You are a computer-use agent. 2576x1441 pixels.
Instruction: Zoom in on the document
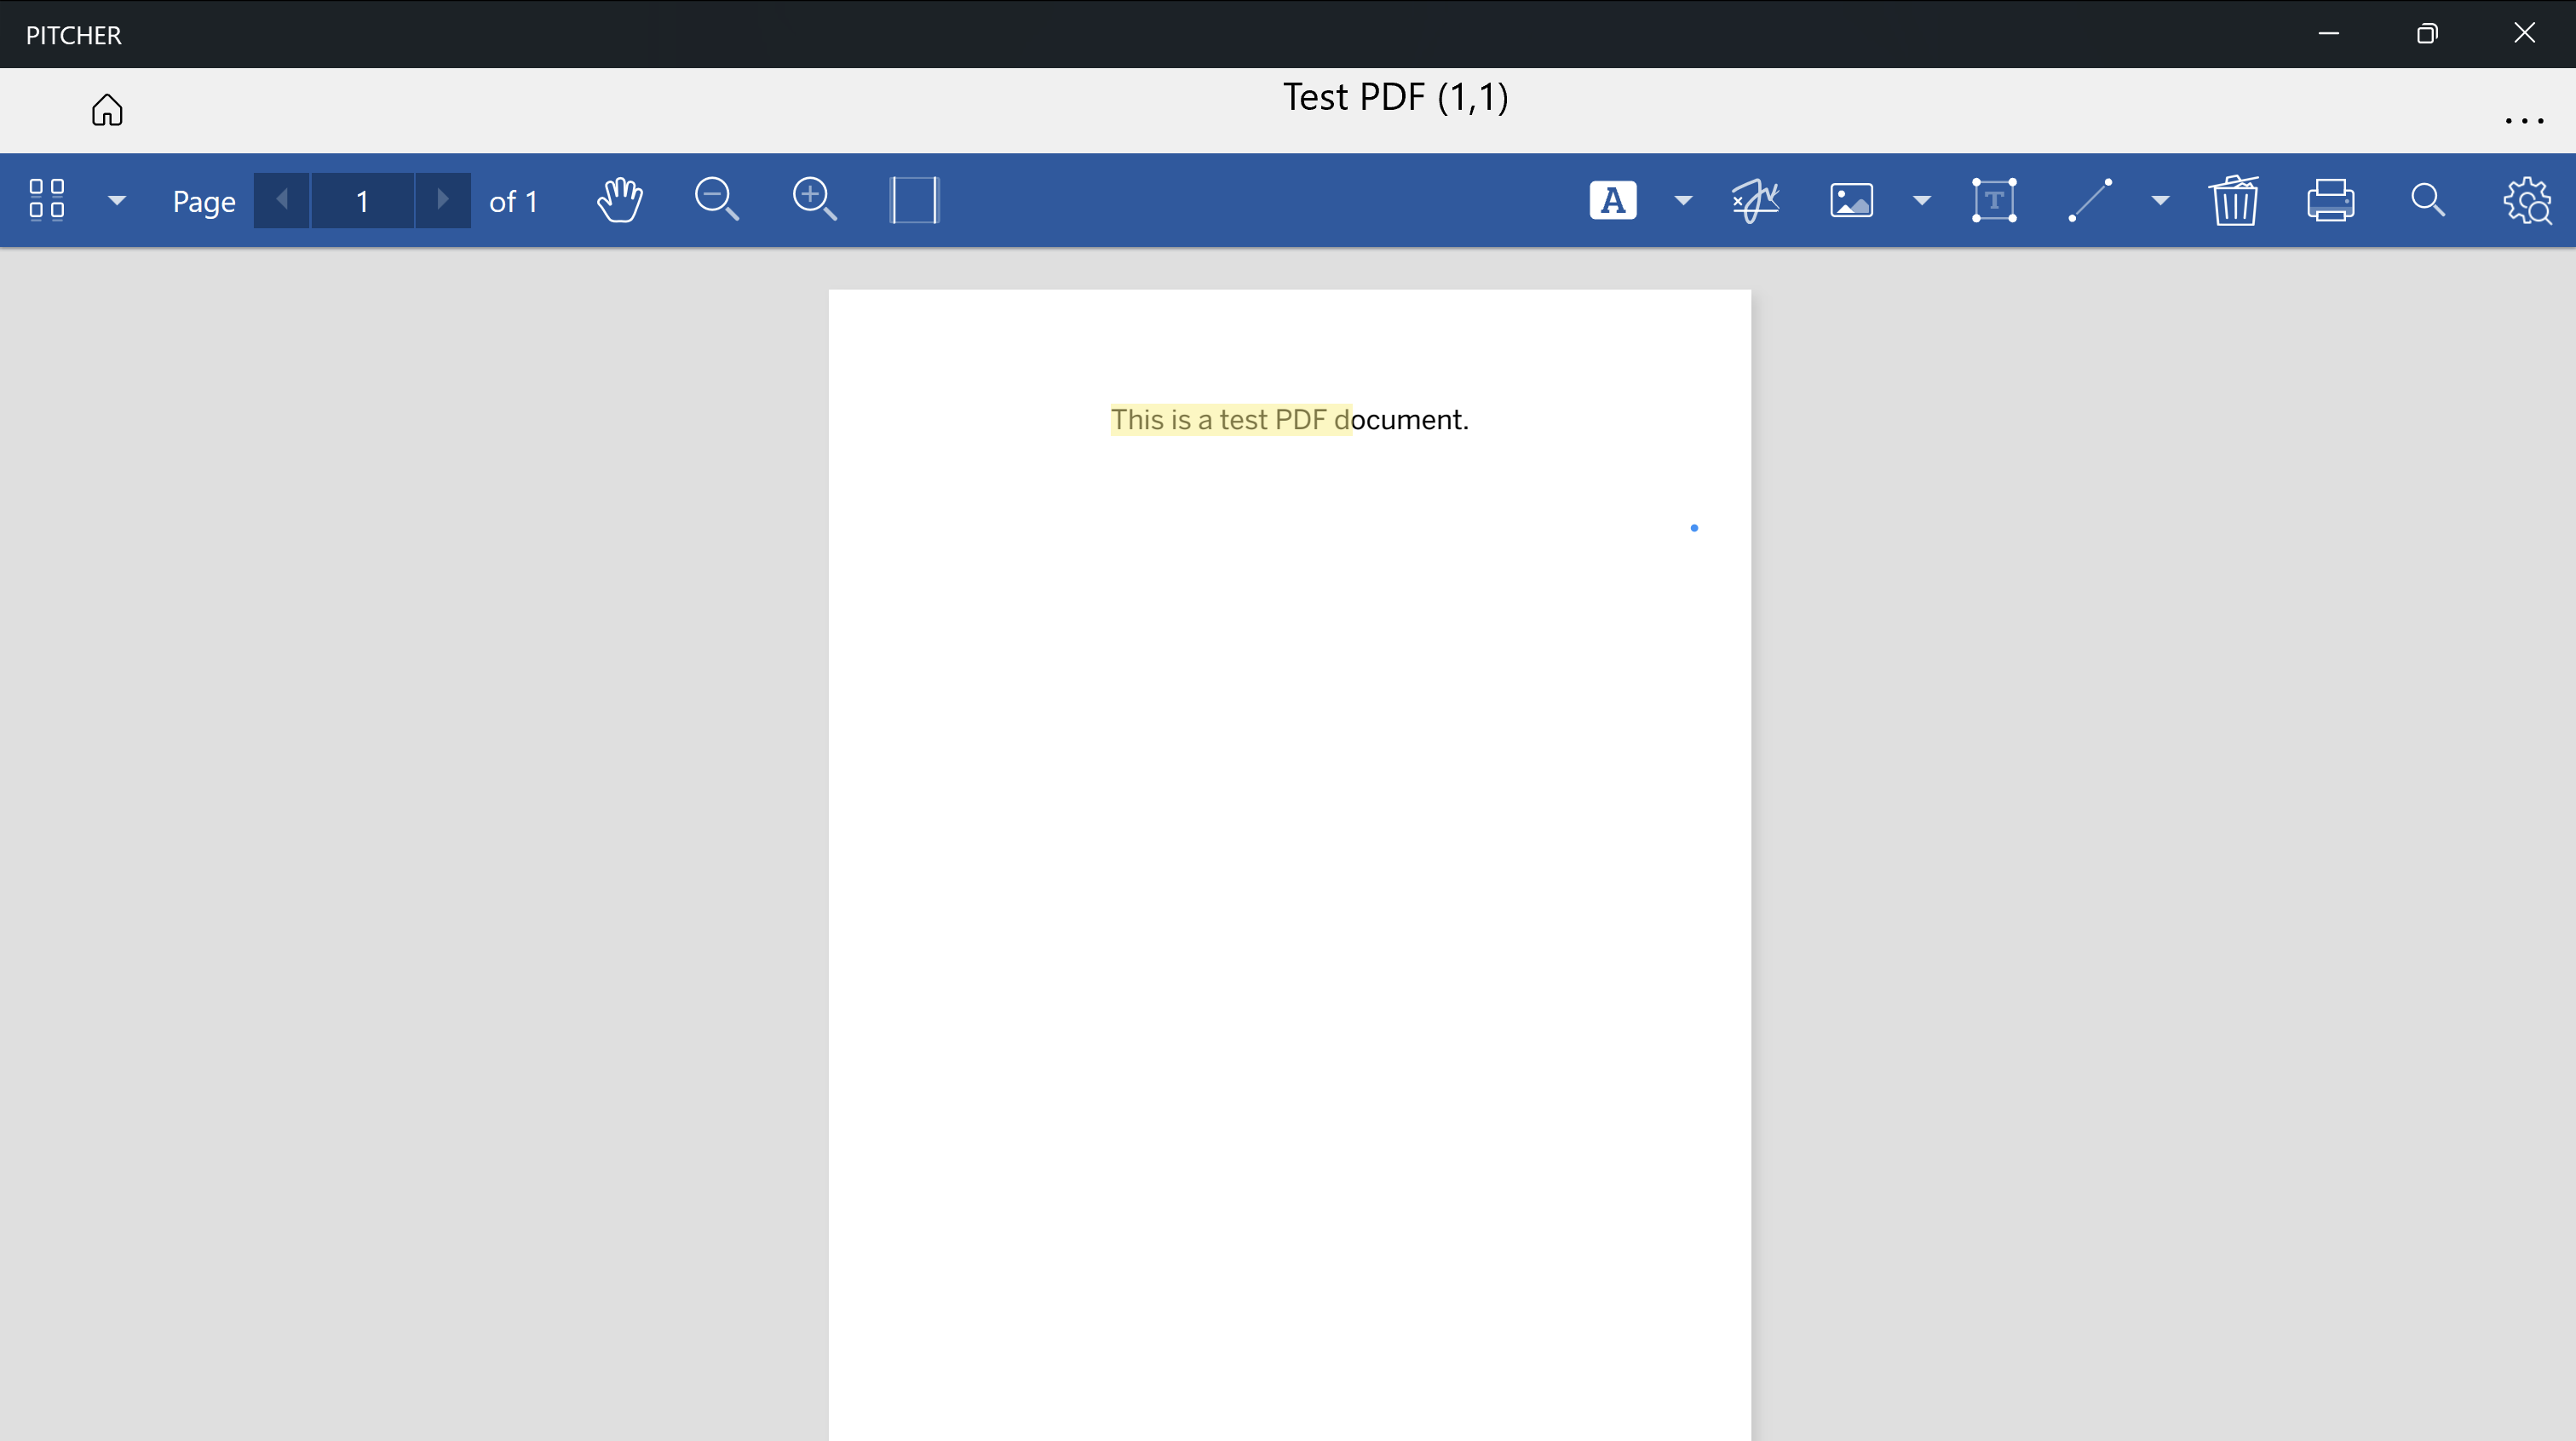[814, 200]
